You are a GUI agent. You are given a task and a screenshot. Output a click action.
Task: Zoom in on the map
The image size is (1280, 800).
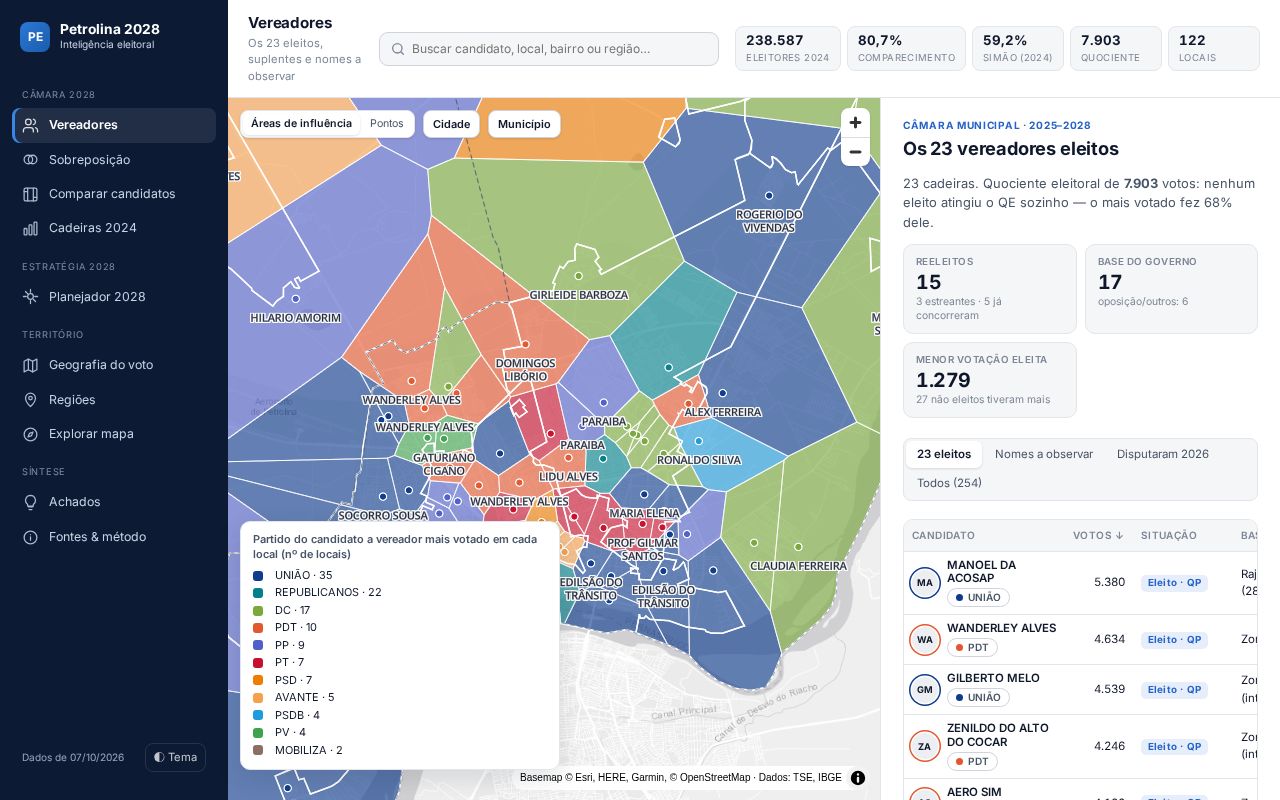tap(855, 123)
